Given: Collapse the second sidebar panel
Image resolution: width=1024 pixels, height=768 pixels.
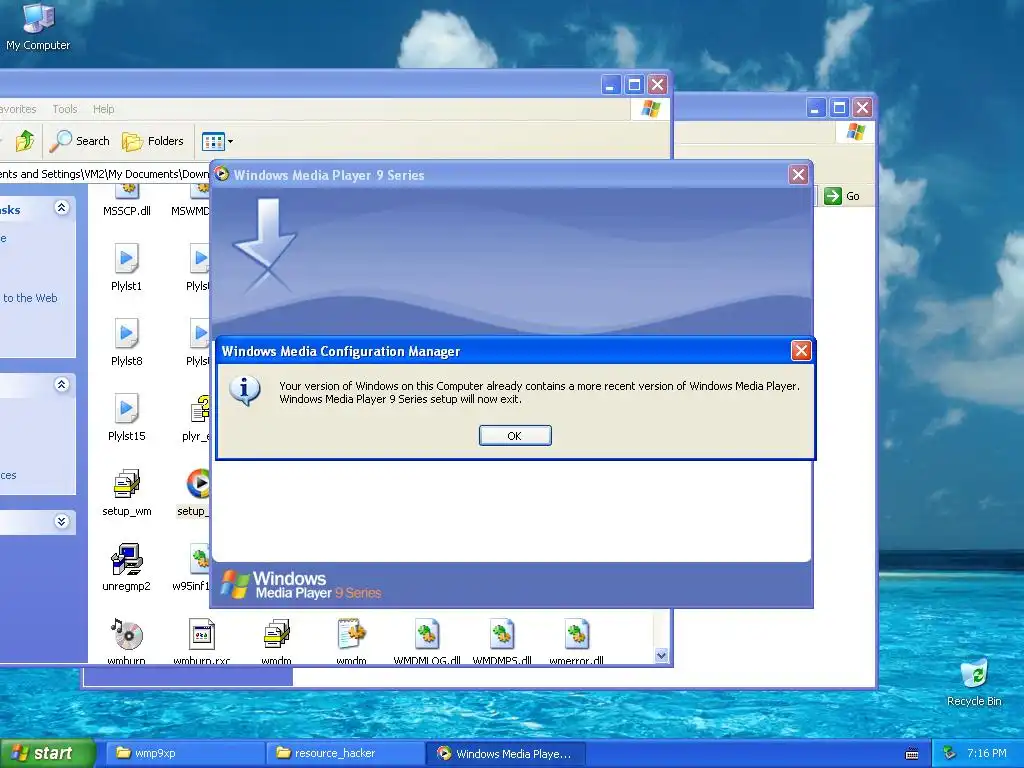Looking at the screenshot, I should click(x=61, y=384).
